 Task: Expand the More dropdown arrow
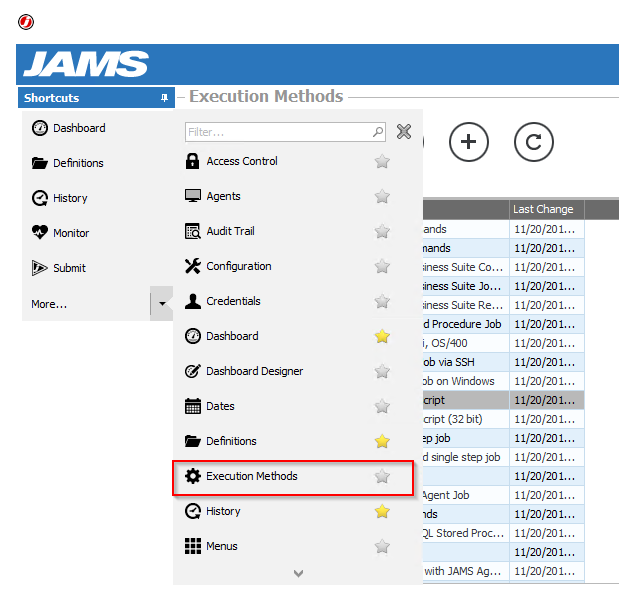pyautogui.click(x=162, y=304)
